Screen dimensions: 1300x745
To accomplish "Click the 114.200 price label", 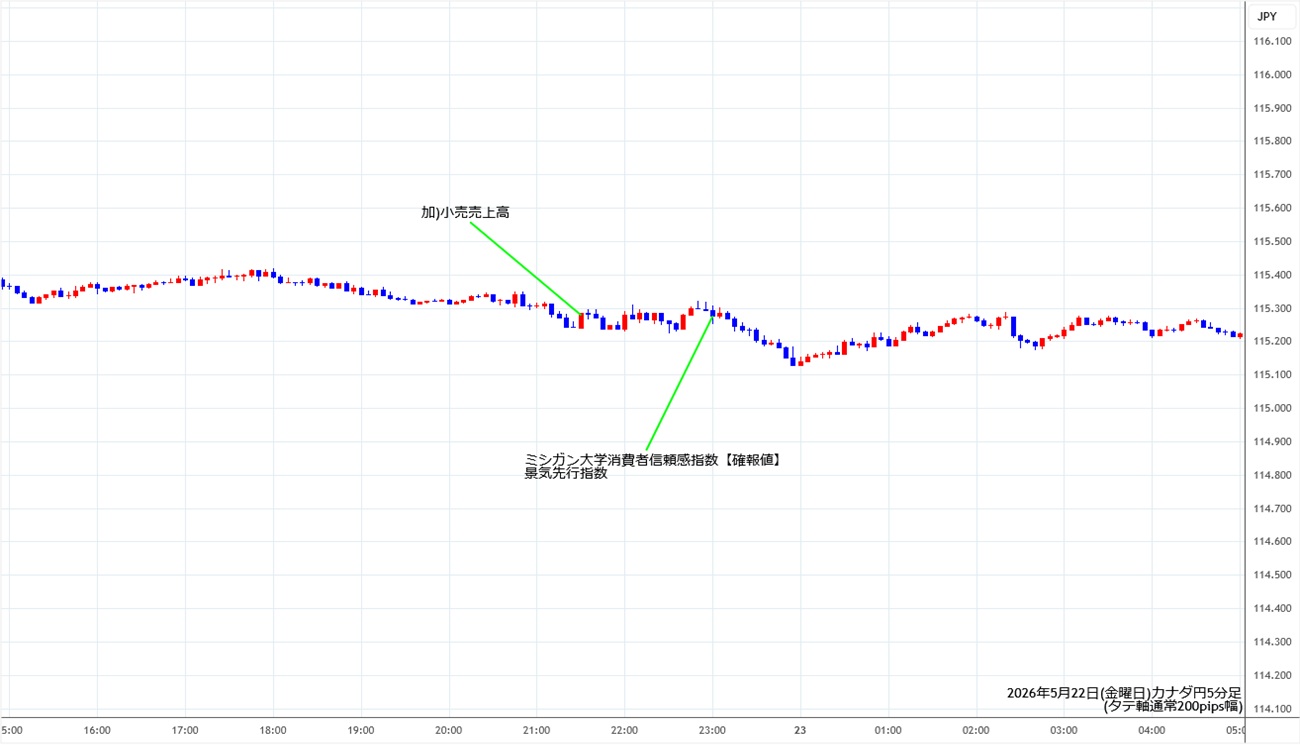I will click(1272, 675).
